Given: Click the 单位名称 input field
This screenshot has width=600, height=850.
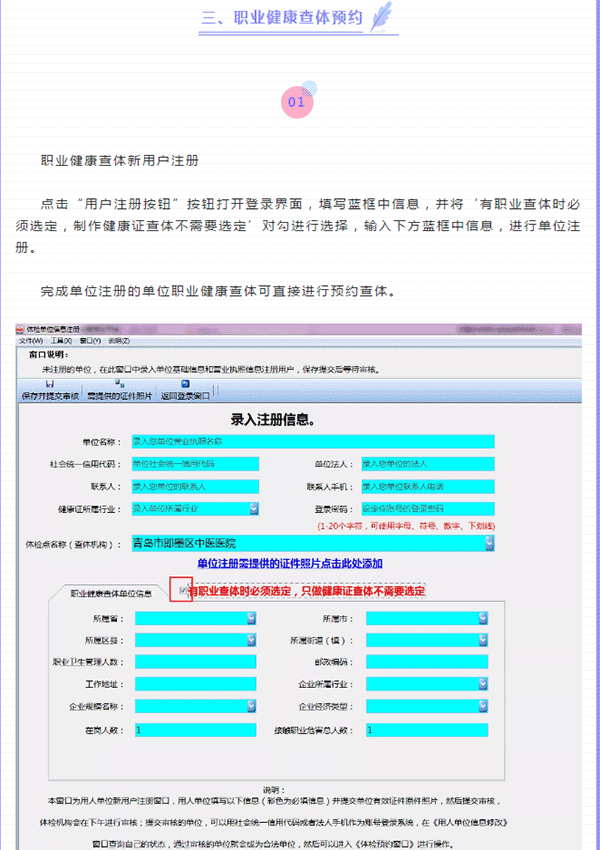Looking at the screenshot, I should [313, 441].
